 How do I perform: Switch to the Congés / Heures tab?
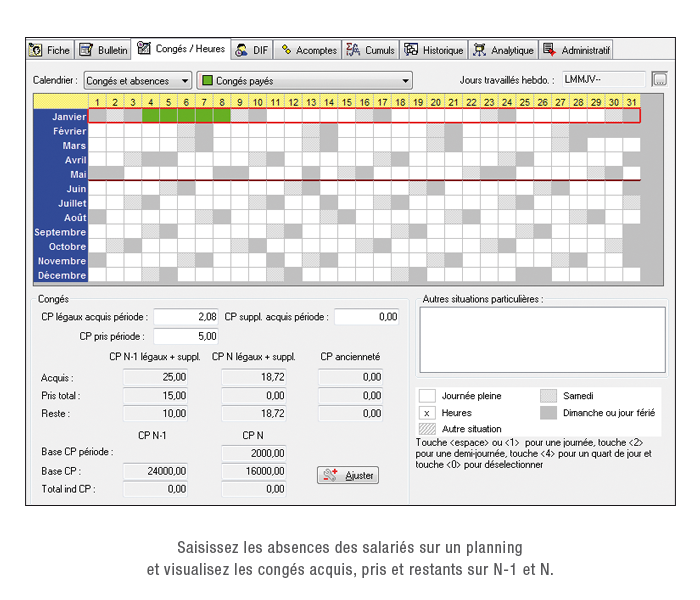180,49
